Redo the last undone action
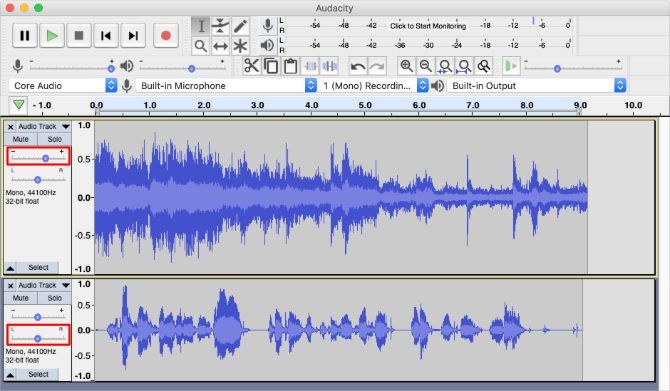 click(377, 66)
